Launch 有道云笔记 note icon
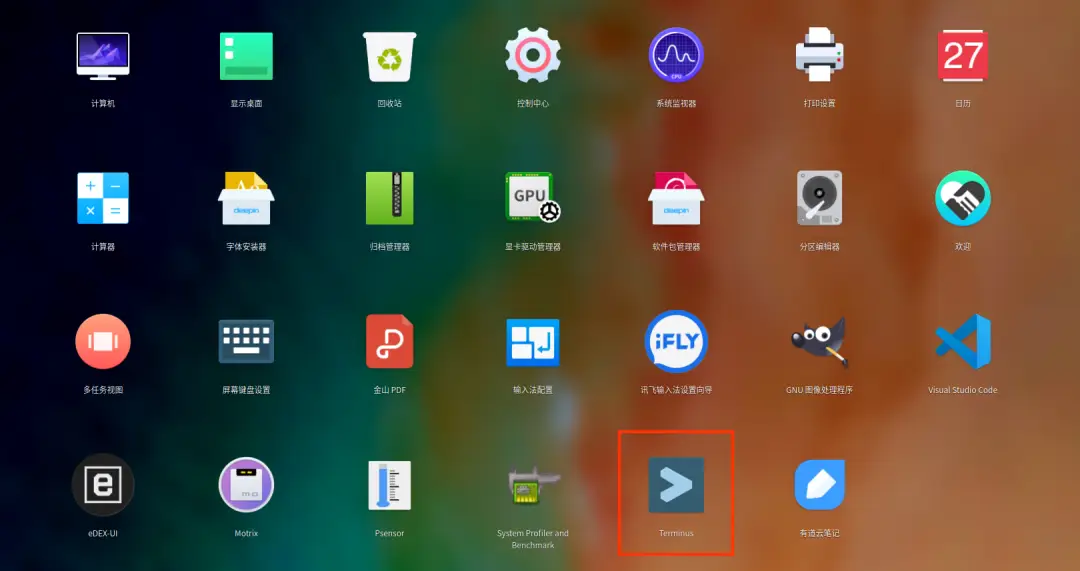 click(x=820, y=485)
